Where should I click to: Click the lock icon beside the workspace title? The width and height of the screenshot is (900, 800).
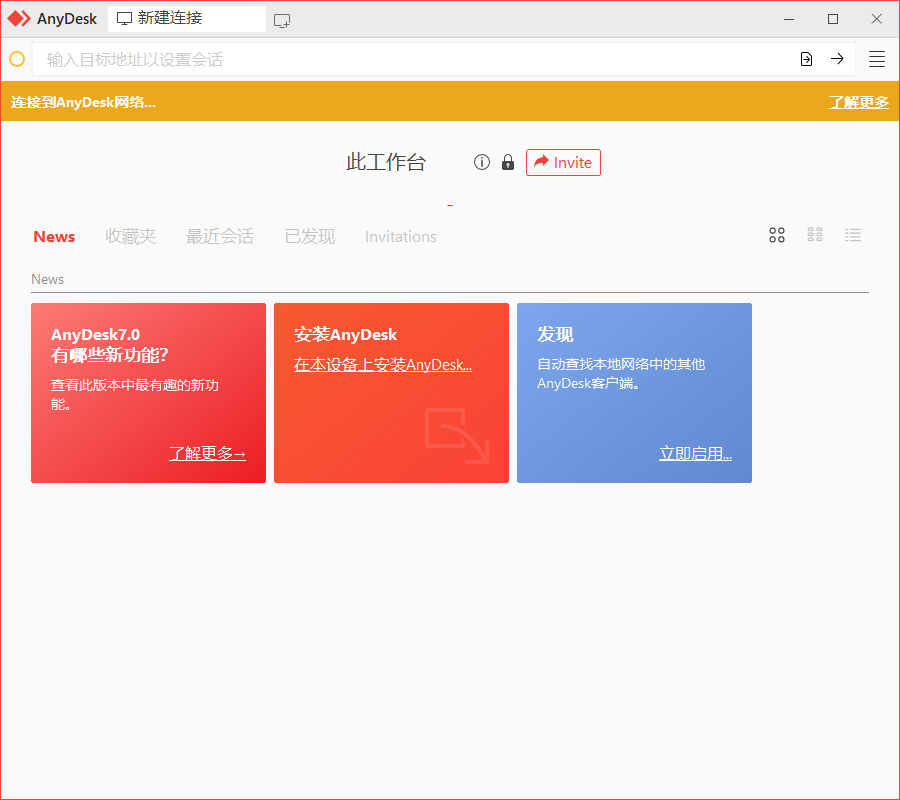(507, 162)
